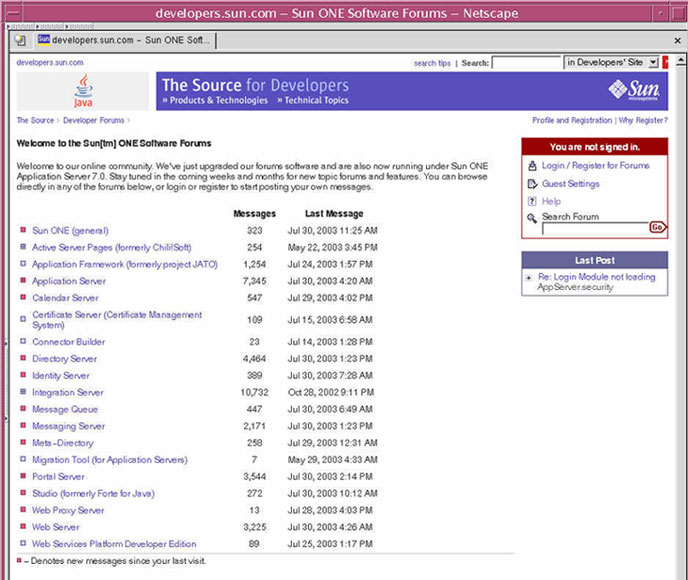
Task: Click the red bullet beside Messaging Server
Action: (x=23, y=425)
